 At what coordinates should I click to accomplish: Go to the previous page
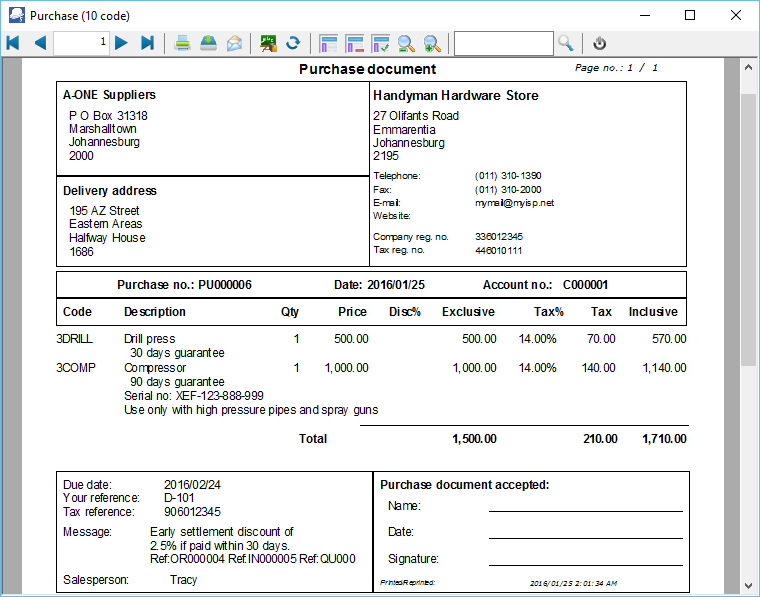point(40,43)
